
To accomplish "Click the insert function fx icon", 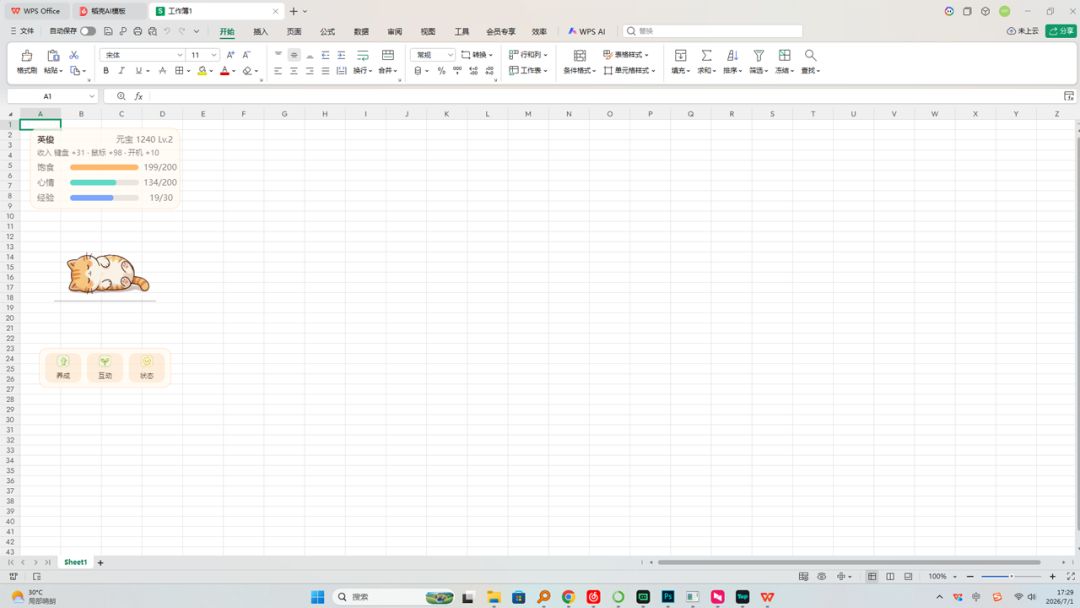I will [x=138, y=96].
